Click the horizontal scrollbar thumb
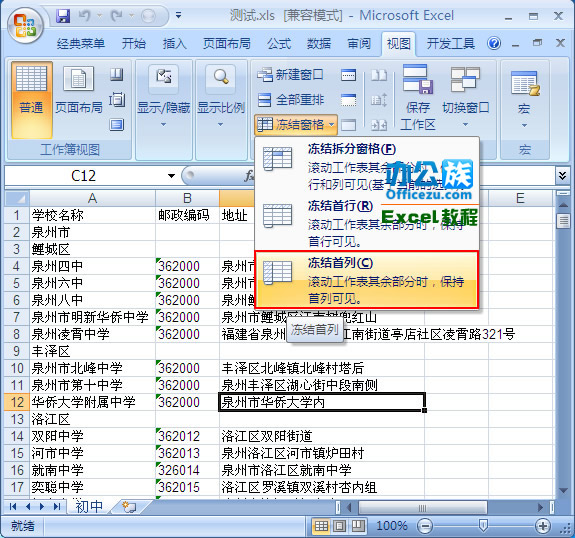The image size is (575, 538). (x=422, y=508)
